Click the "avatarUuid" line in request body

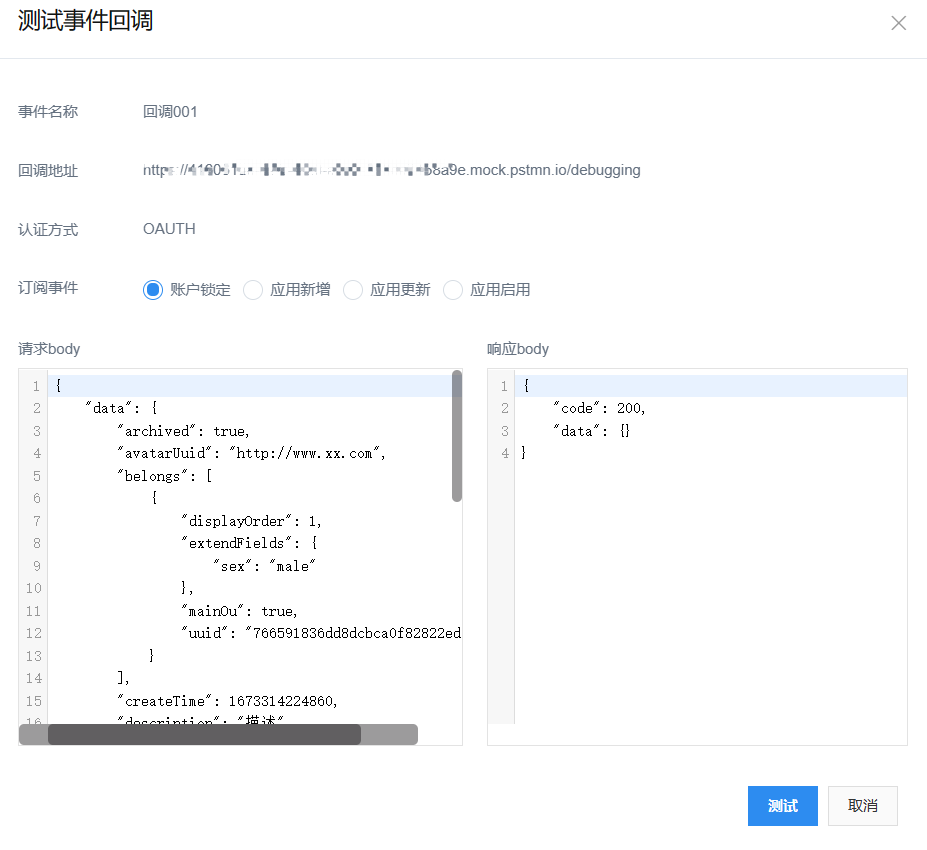tap(250, 453)
